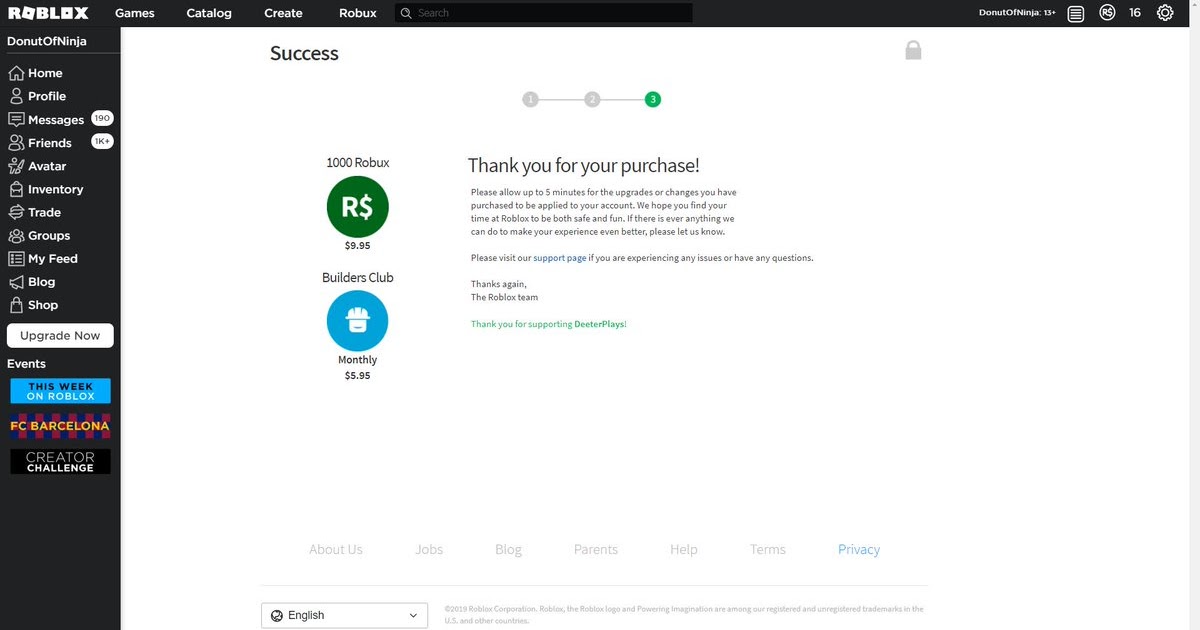Open the Create menu
This screenshot has height=630, width=1200.
283,13
